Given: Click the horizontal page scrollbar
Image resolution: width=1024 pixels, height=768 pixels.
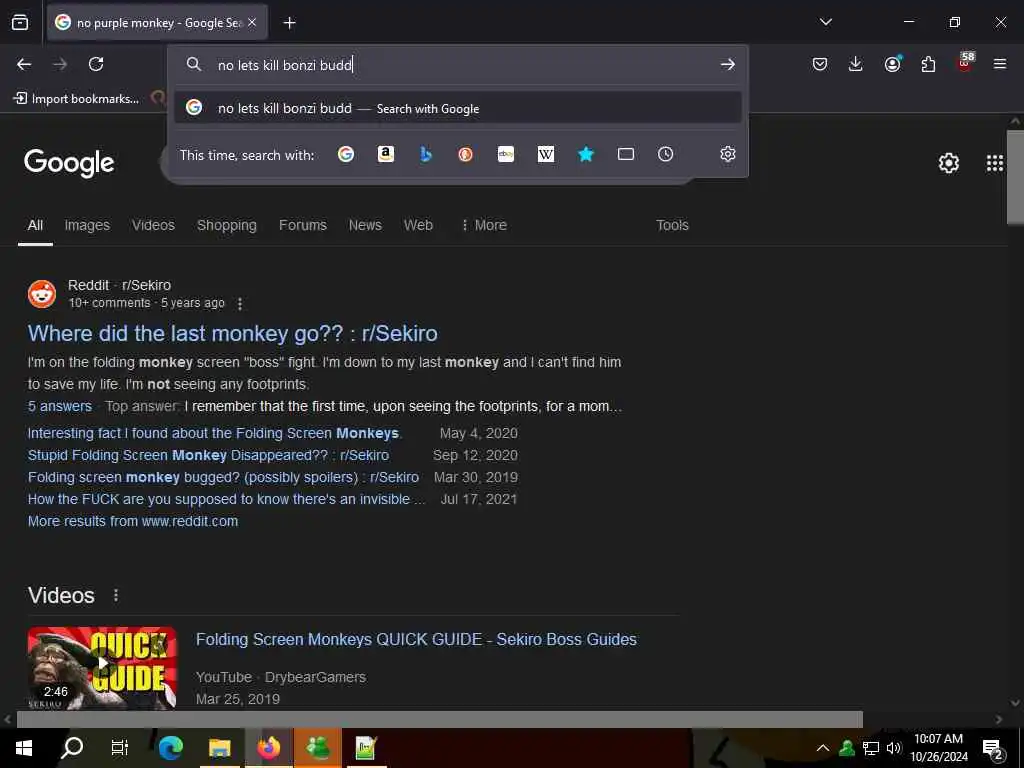Looking at the screenshot, I should click(440, 719).
